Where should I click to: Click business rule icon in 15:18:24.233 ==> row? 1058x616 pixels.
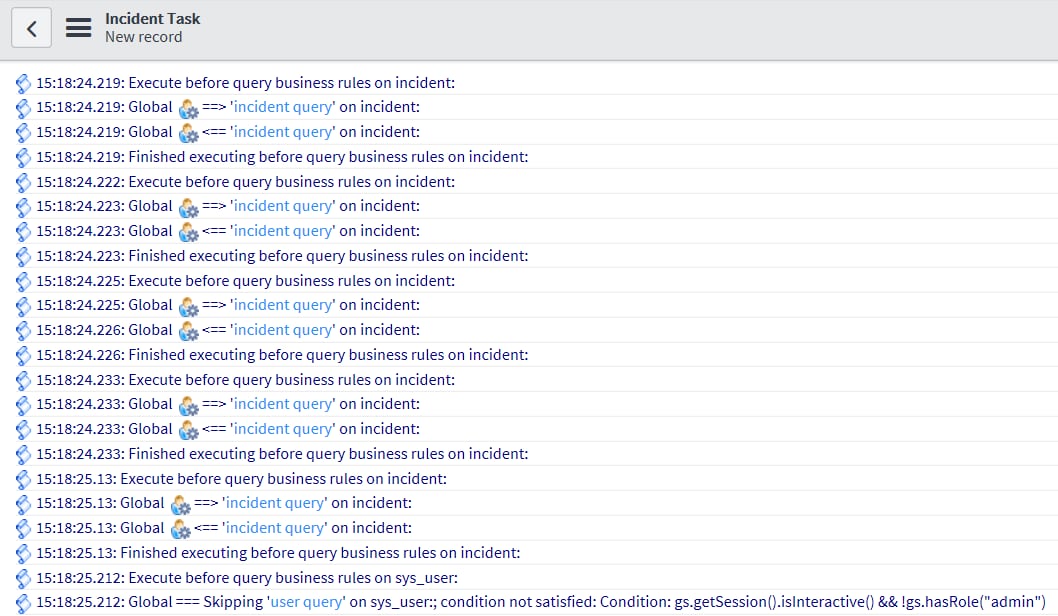tap(189, 406)
